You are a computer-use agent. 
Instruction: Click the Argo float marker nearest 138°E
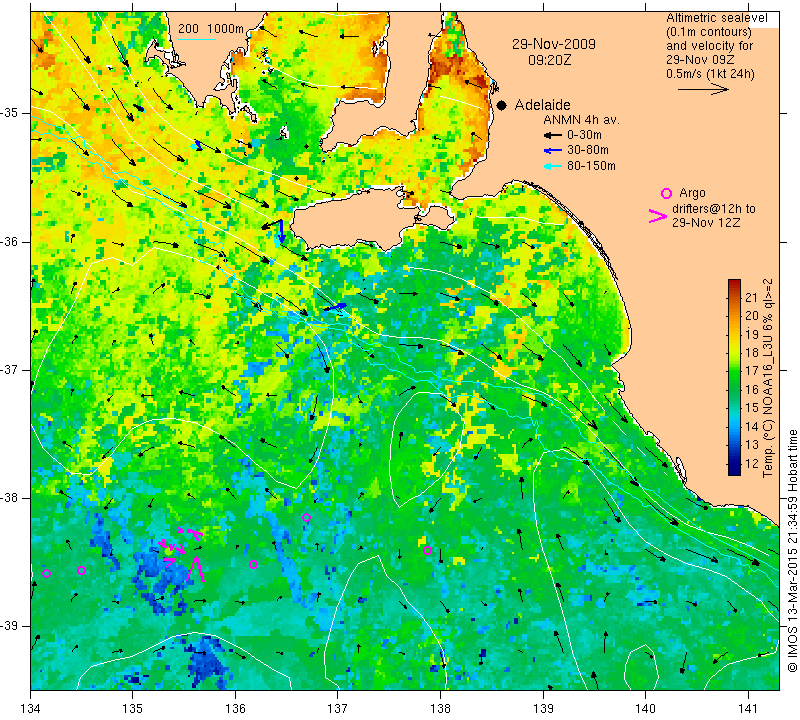click(428, 550)
